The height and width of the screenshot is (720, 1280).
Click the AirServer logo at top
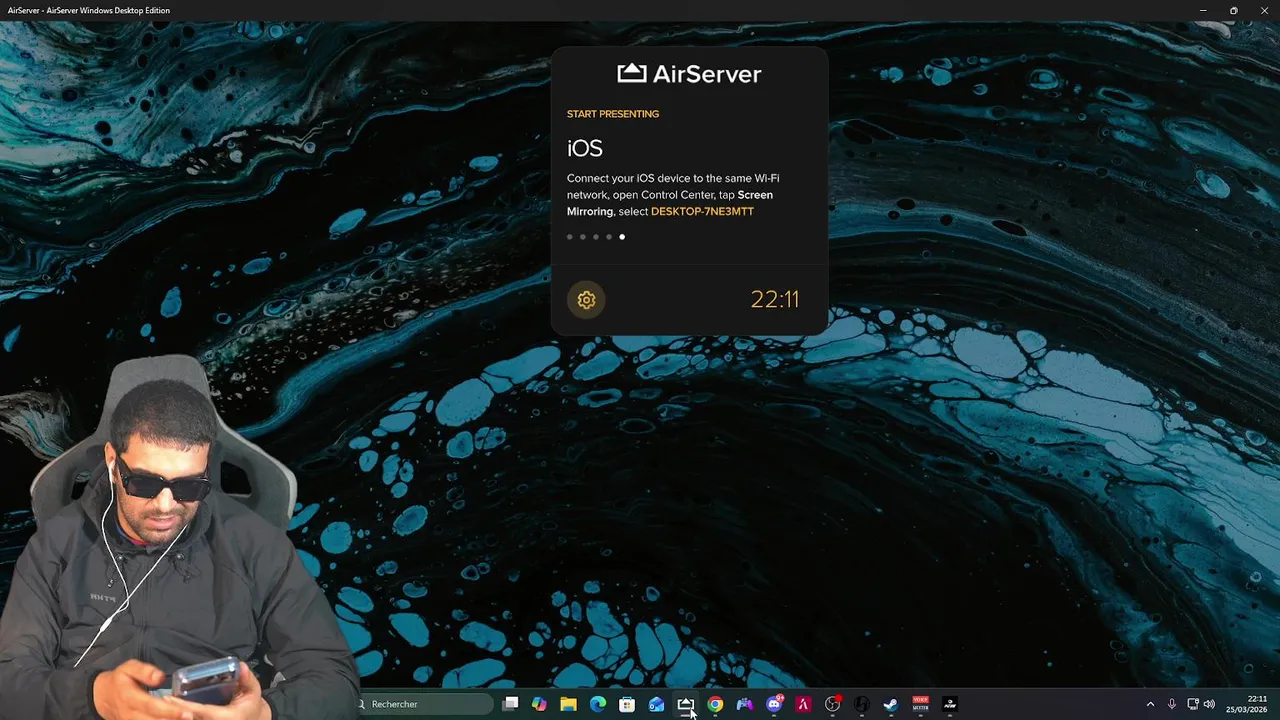point(689,74)
